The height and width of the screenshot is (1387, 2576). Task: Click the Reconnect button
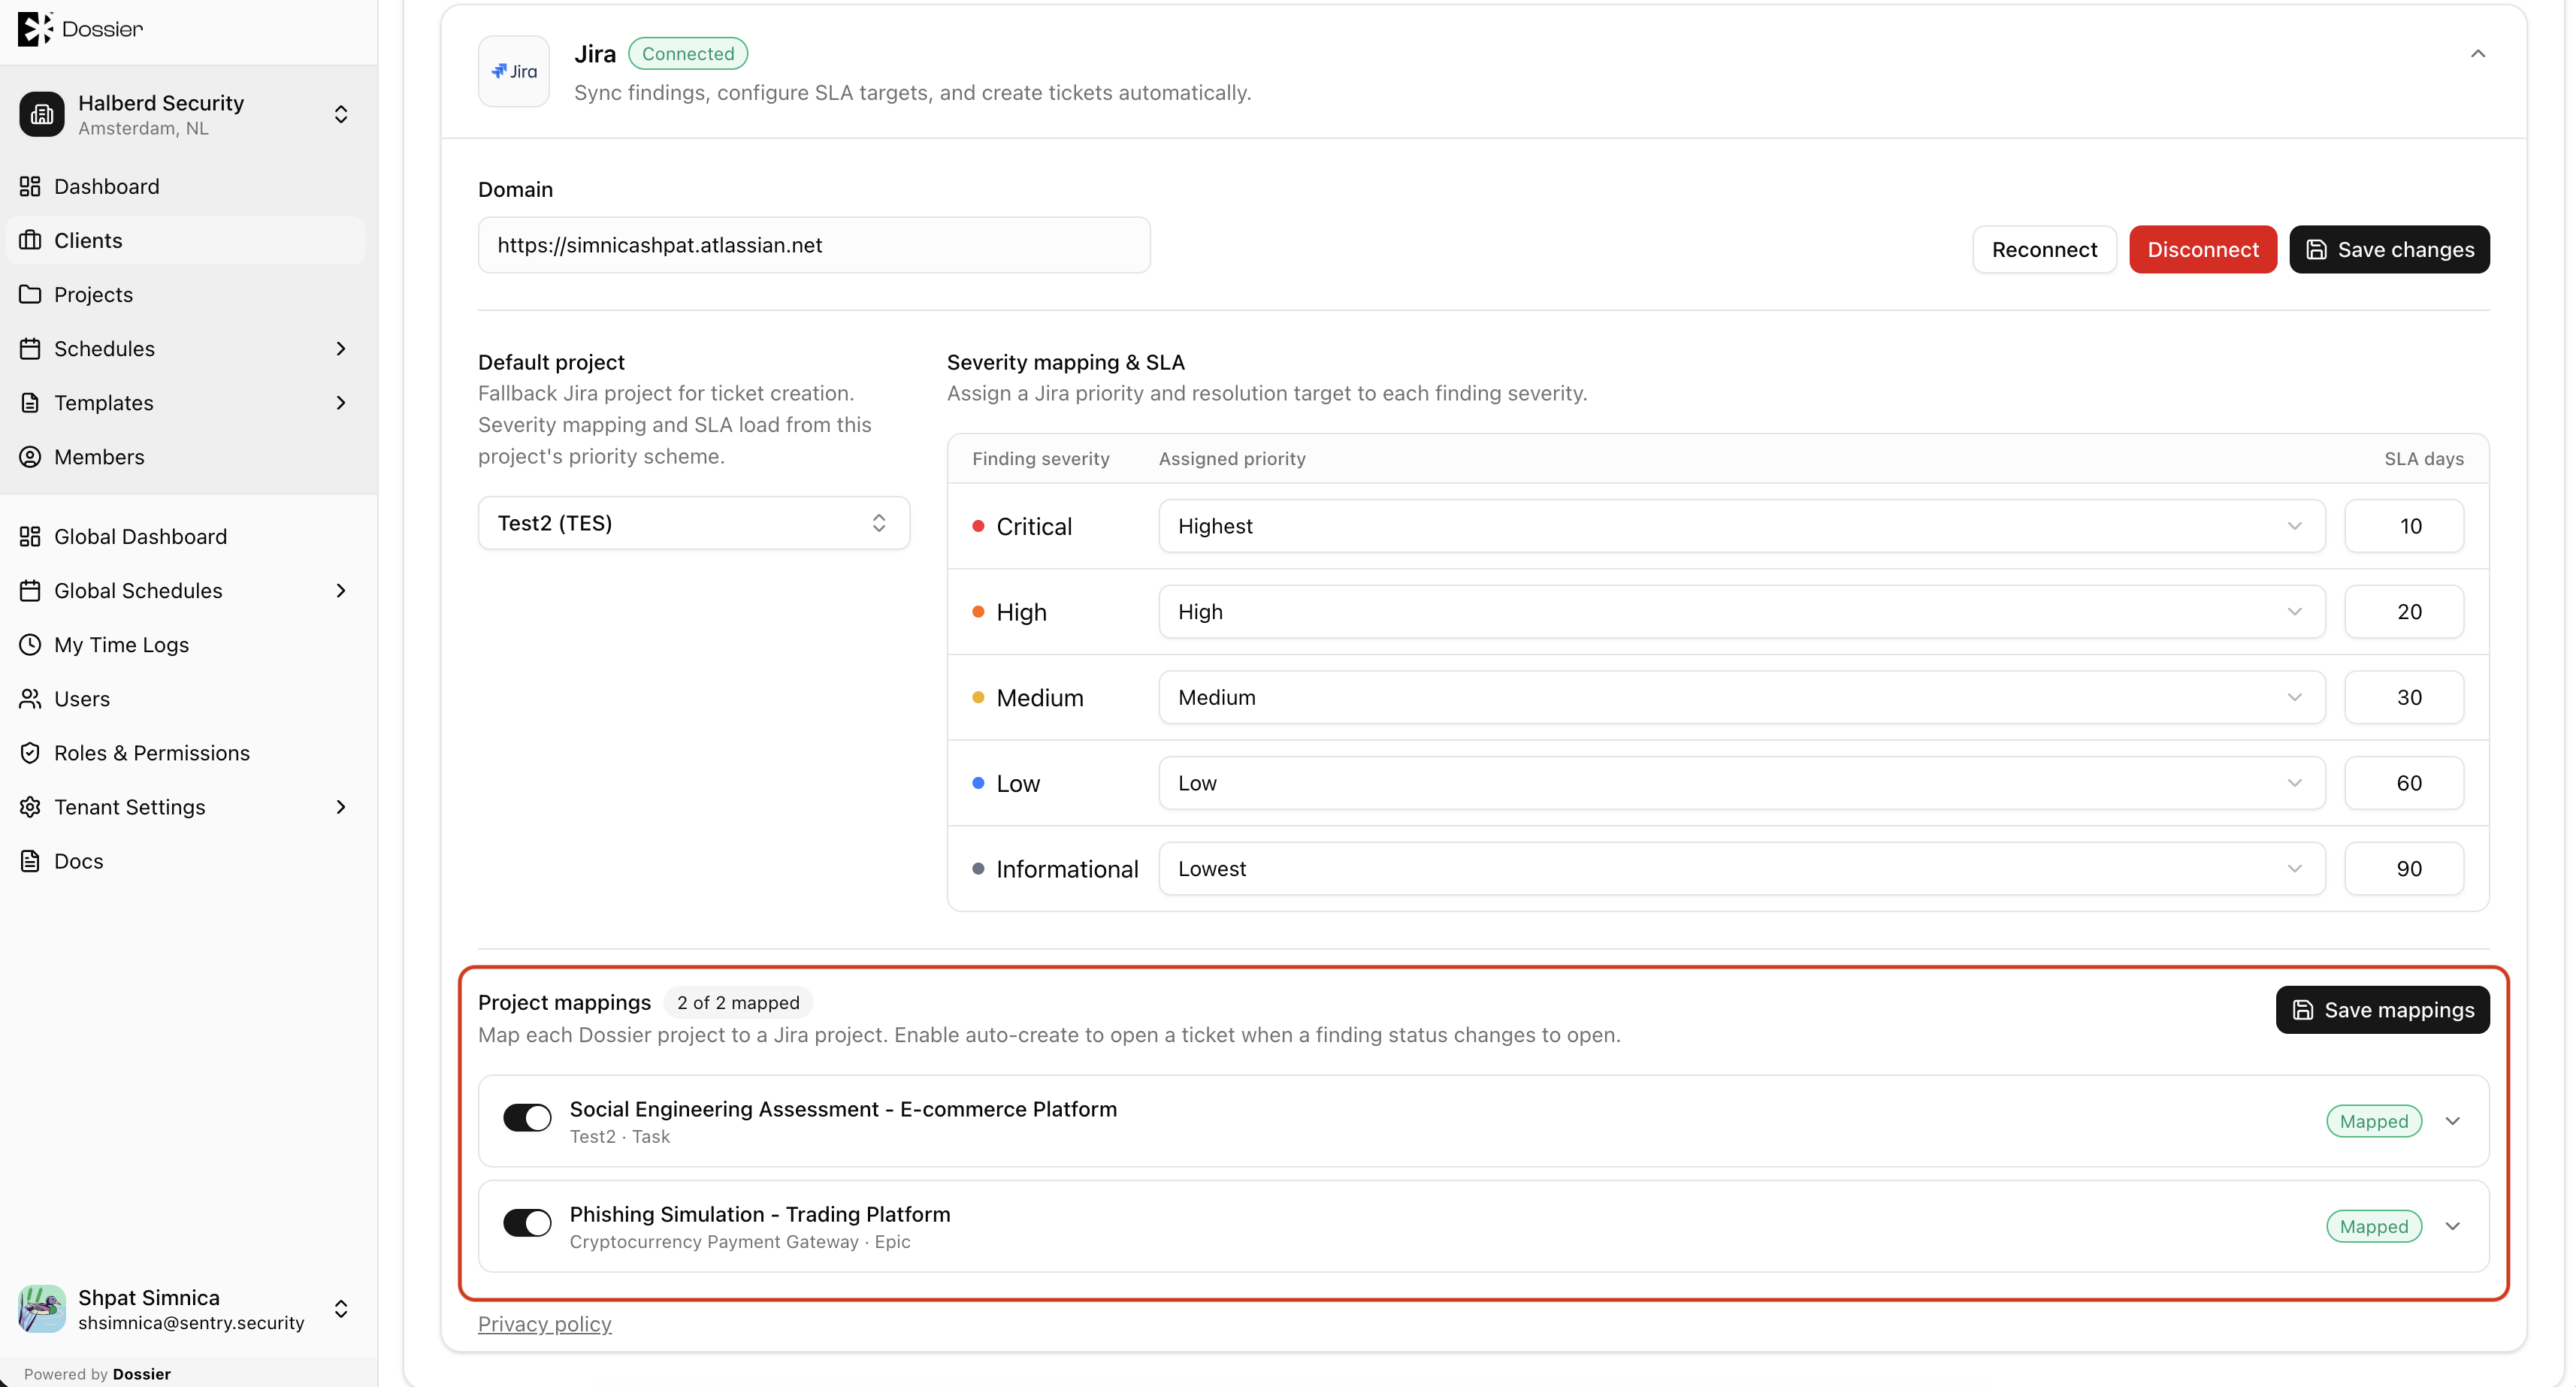coord(2044,249)
